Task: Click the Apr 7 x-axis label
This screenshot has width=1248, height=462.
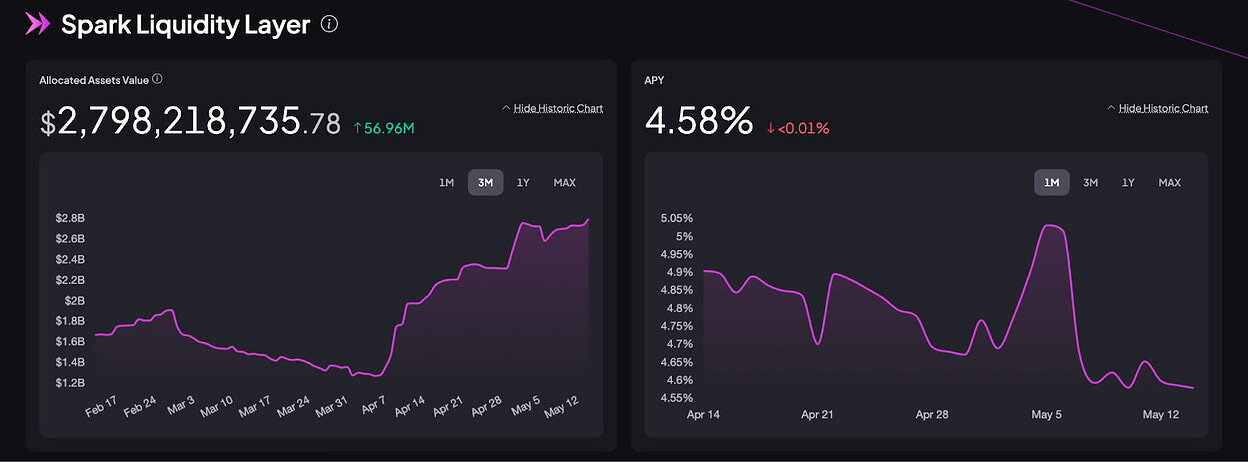Action: (x=372, y=407)
